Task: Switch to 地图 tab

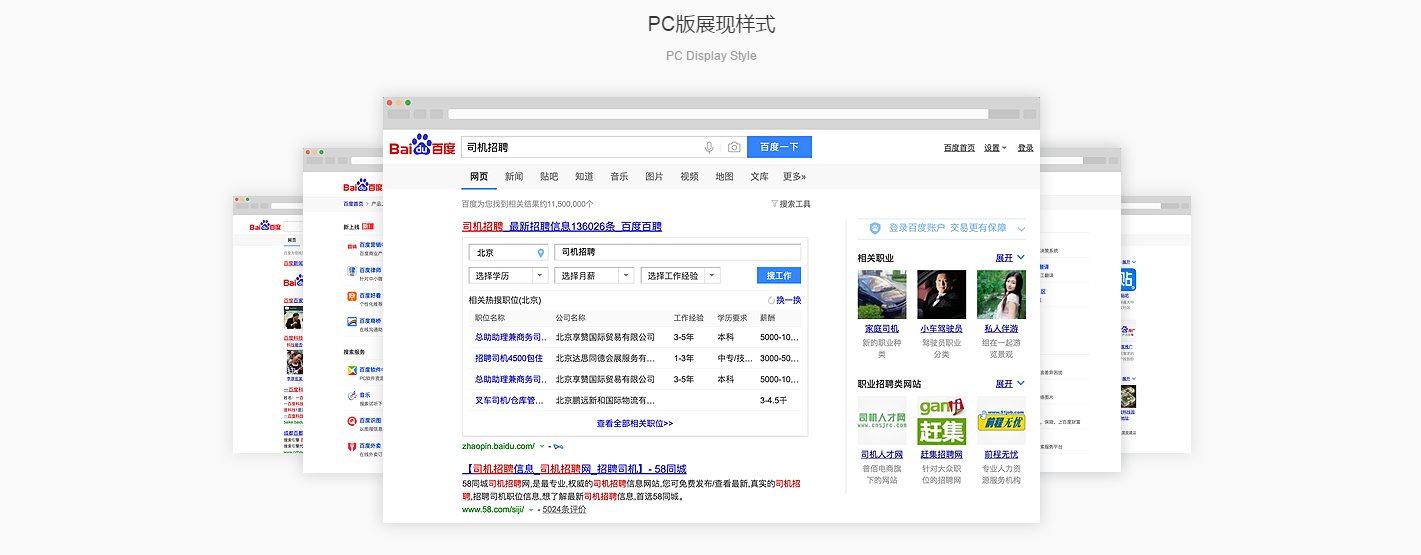Action: [724, 177]
